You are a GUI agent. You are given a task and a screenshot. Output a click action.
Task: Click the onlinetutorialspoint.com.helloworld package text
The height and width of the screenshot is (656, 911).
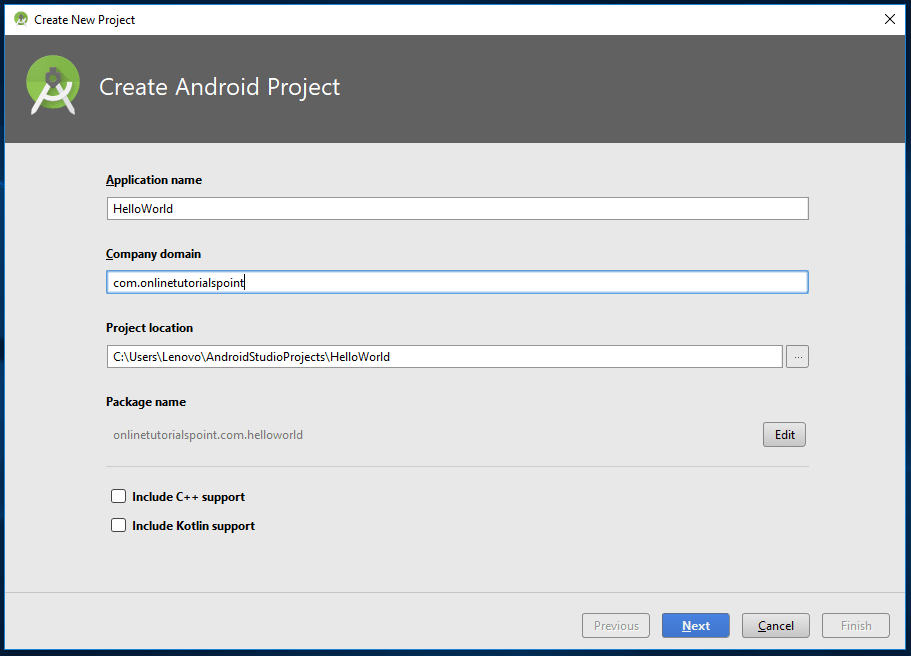(208, 435)
